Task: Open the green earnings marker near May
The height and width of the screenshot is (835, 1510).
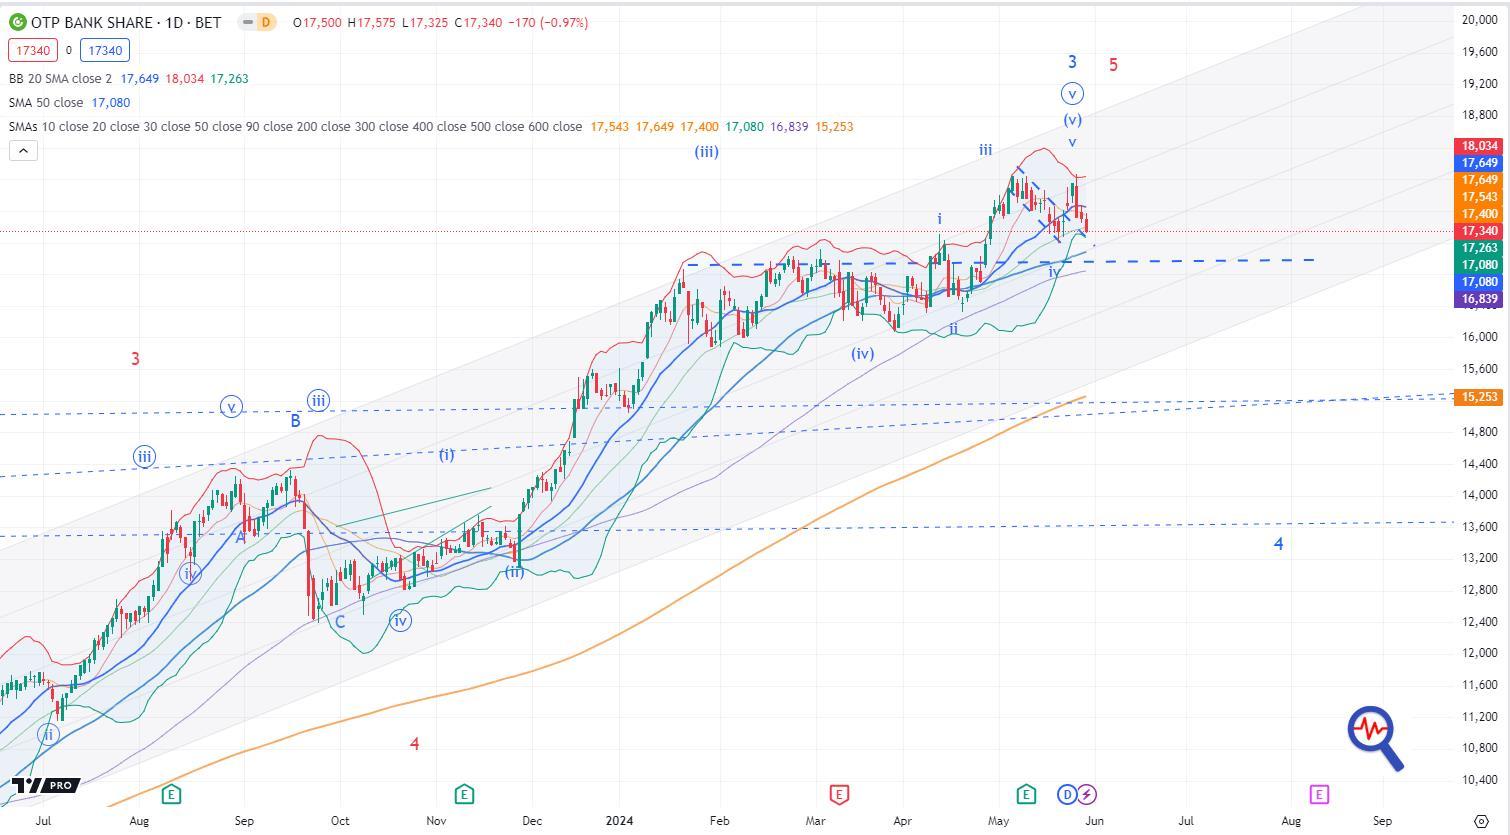Action: [1026, 795]
